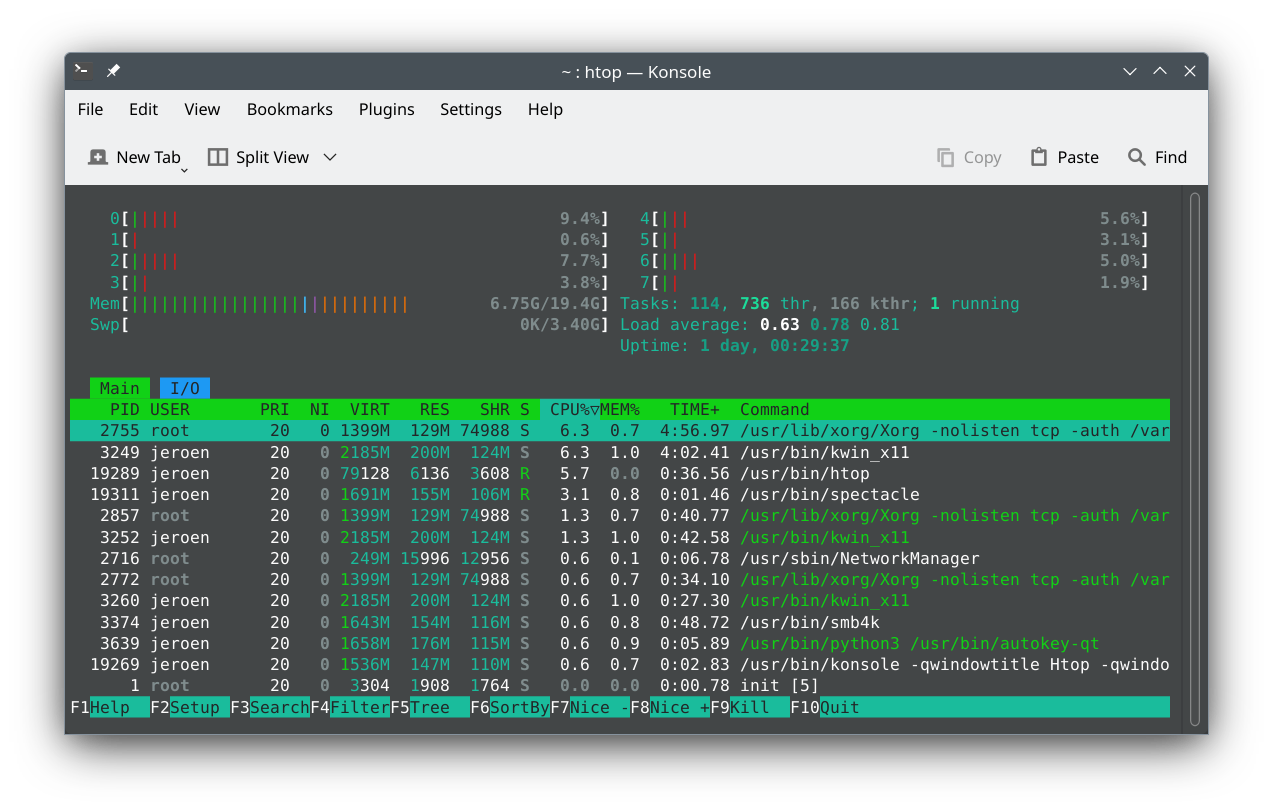Minimize the Konsole window
The height and width of the screenshot is (811, 1273).
coord(1130,71)
